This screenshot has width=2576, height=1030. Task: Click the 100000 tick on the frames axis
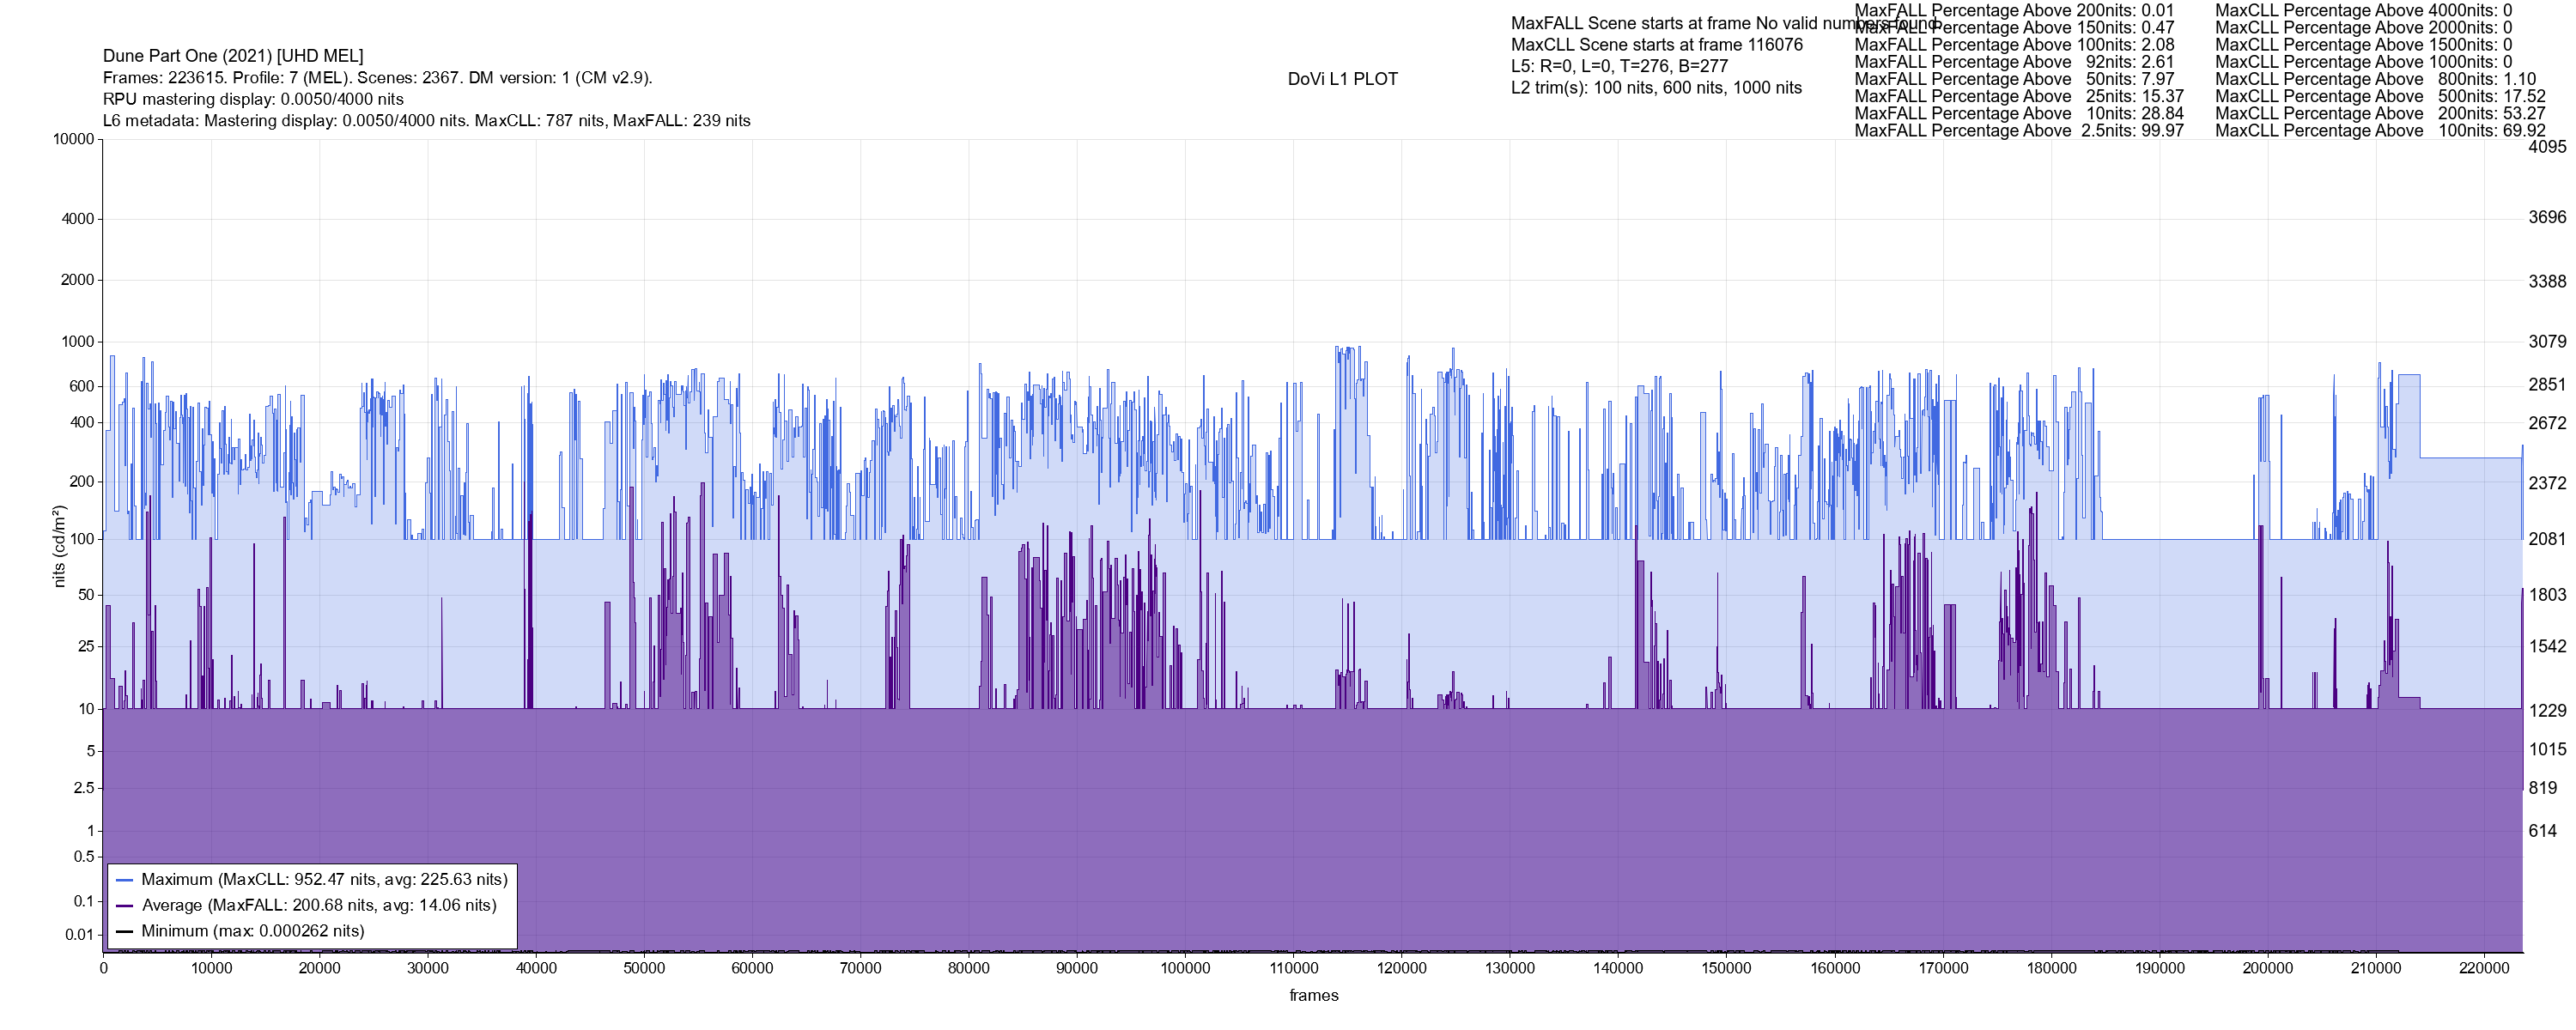pos(1185,968)
